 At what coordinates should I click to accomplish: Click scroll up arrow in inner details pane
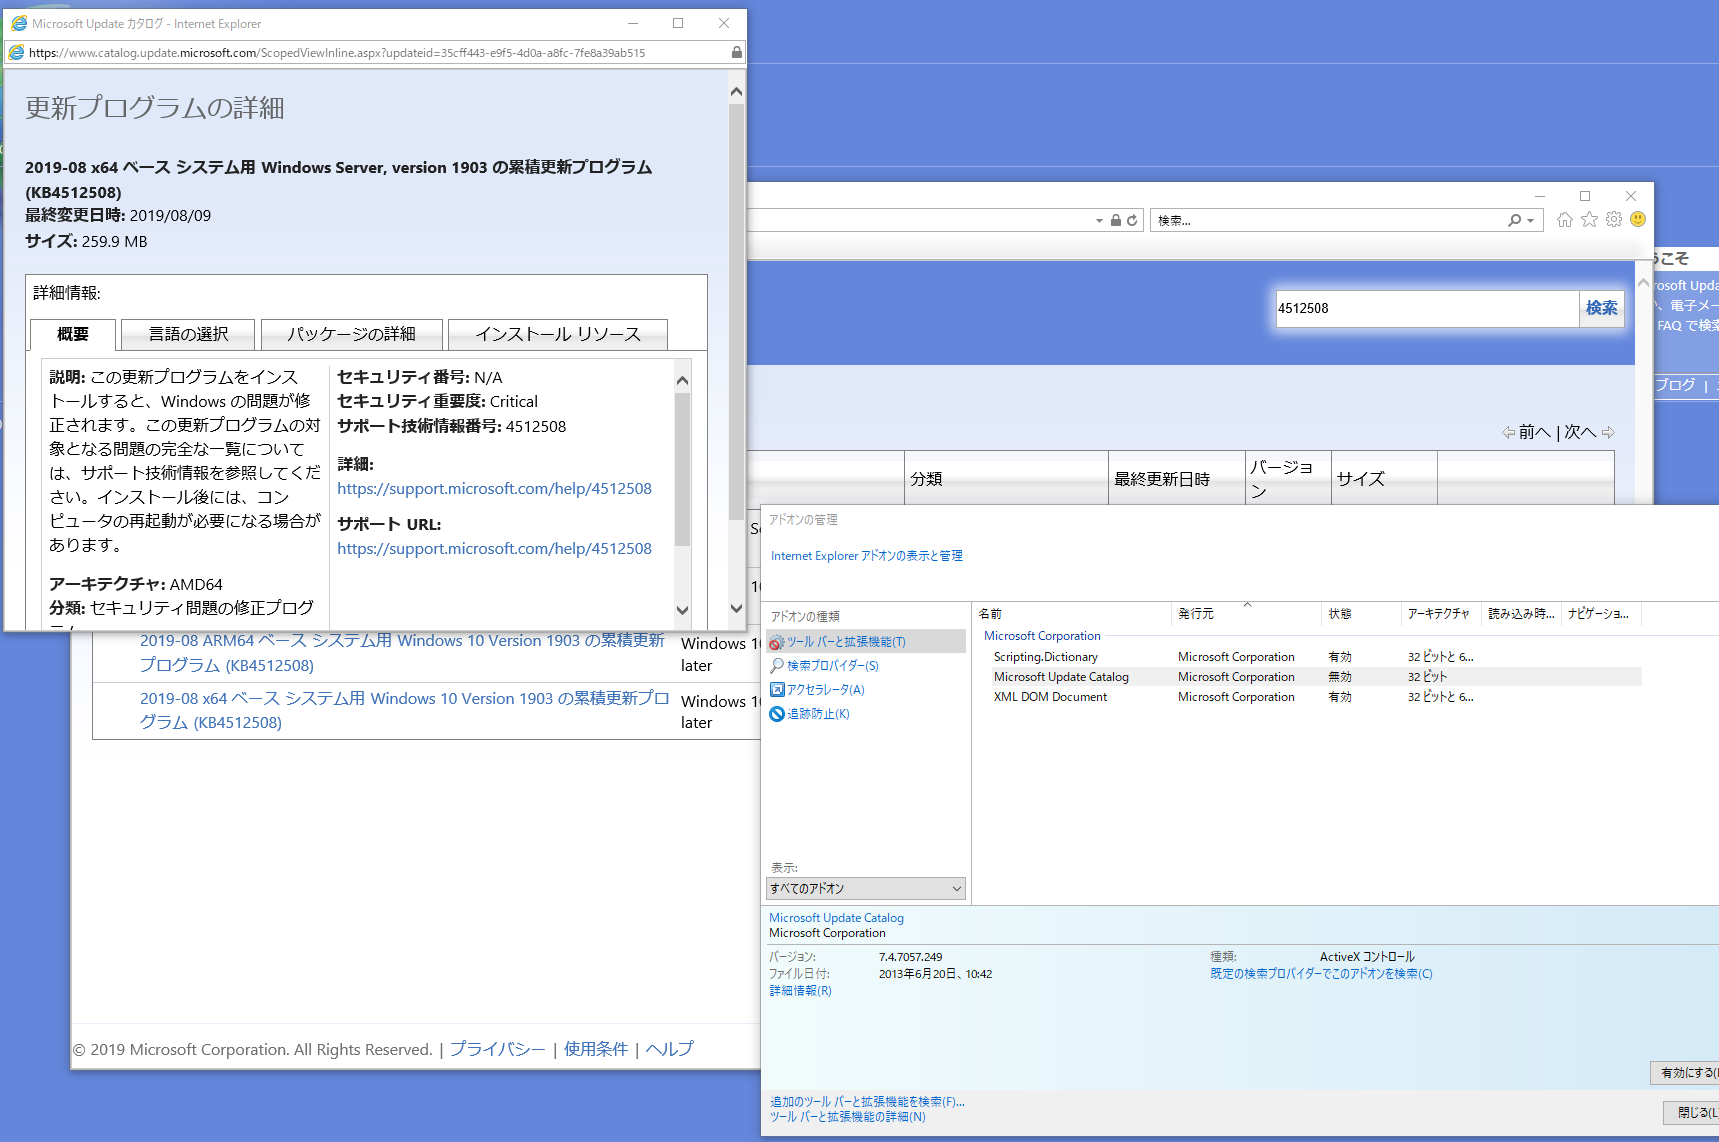(x=682, y=380)
